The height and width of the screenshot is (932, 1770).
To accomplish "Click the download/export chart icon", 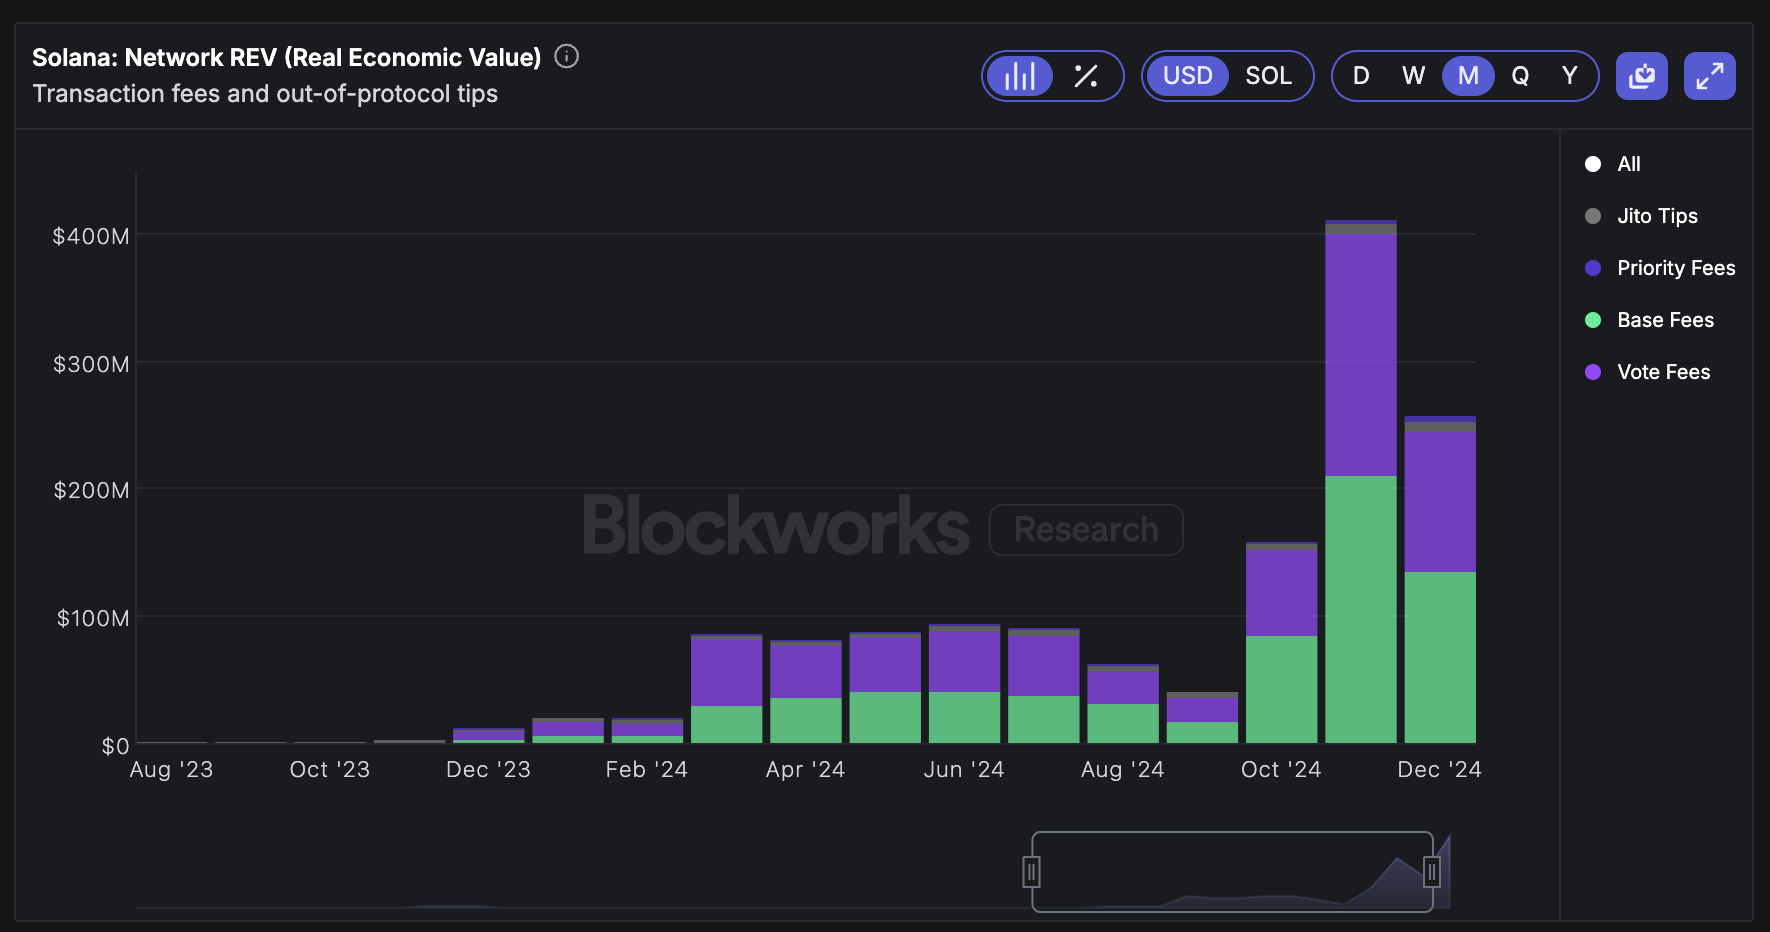I will coord(1641,75).
